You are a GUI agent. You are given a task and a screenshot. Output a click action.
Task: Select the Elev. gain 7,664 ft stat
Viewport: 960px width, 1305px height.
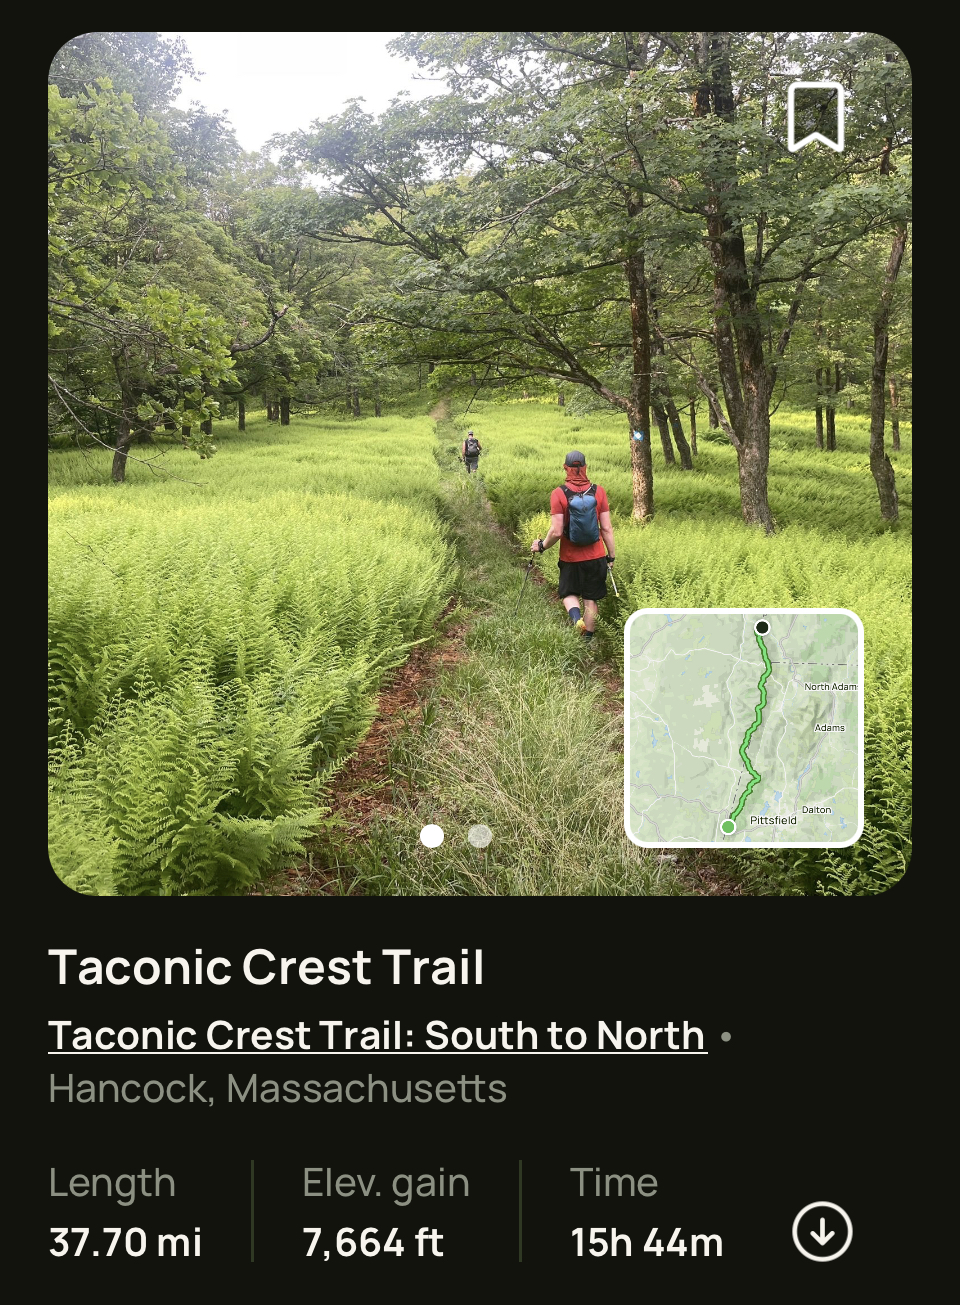tap(385, 1212)
